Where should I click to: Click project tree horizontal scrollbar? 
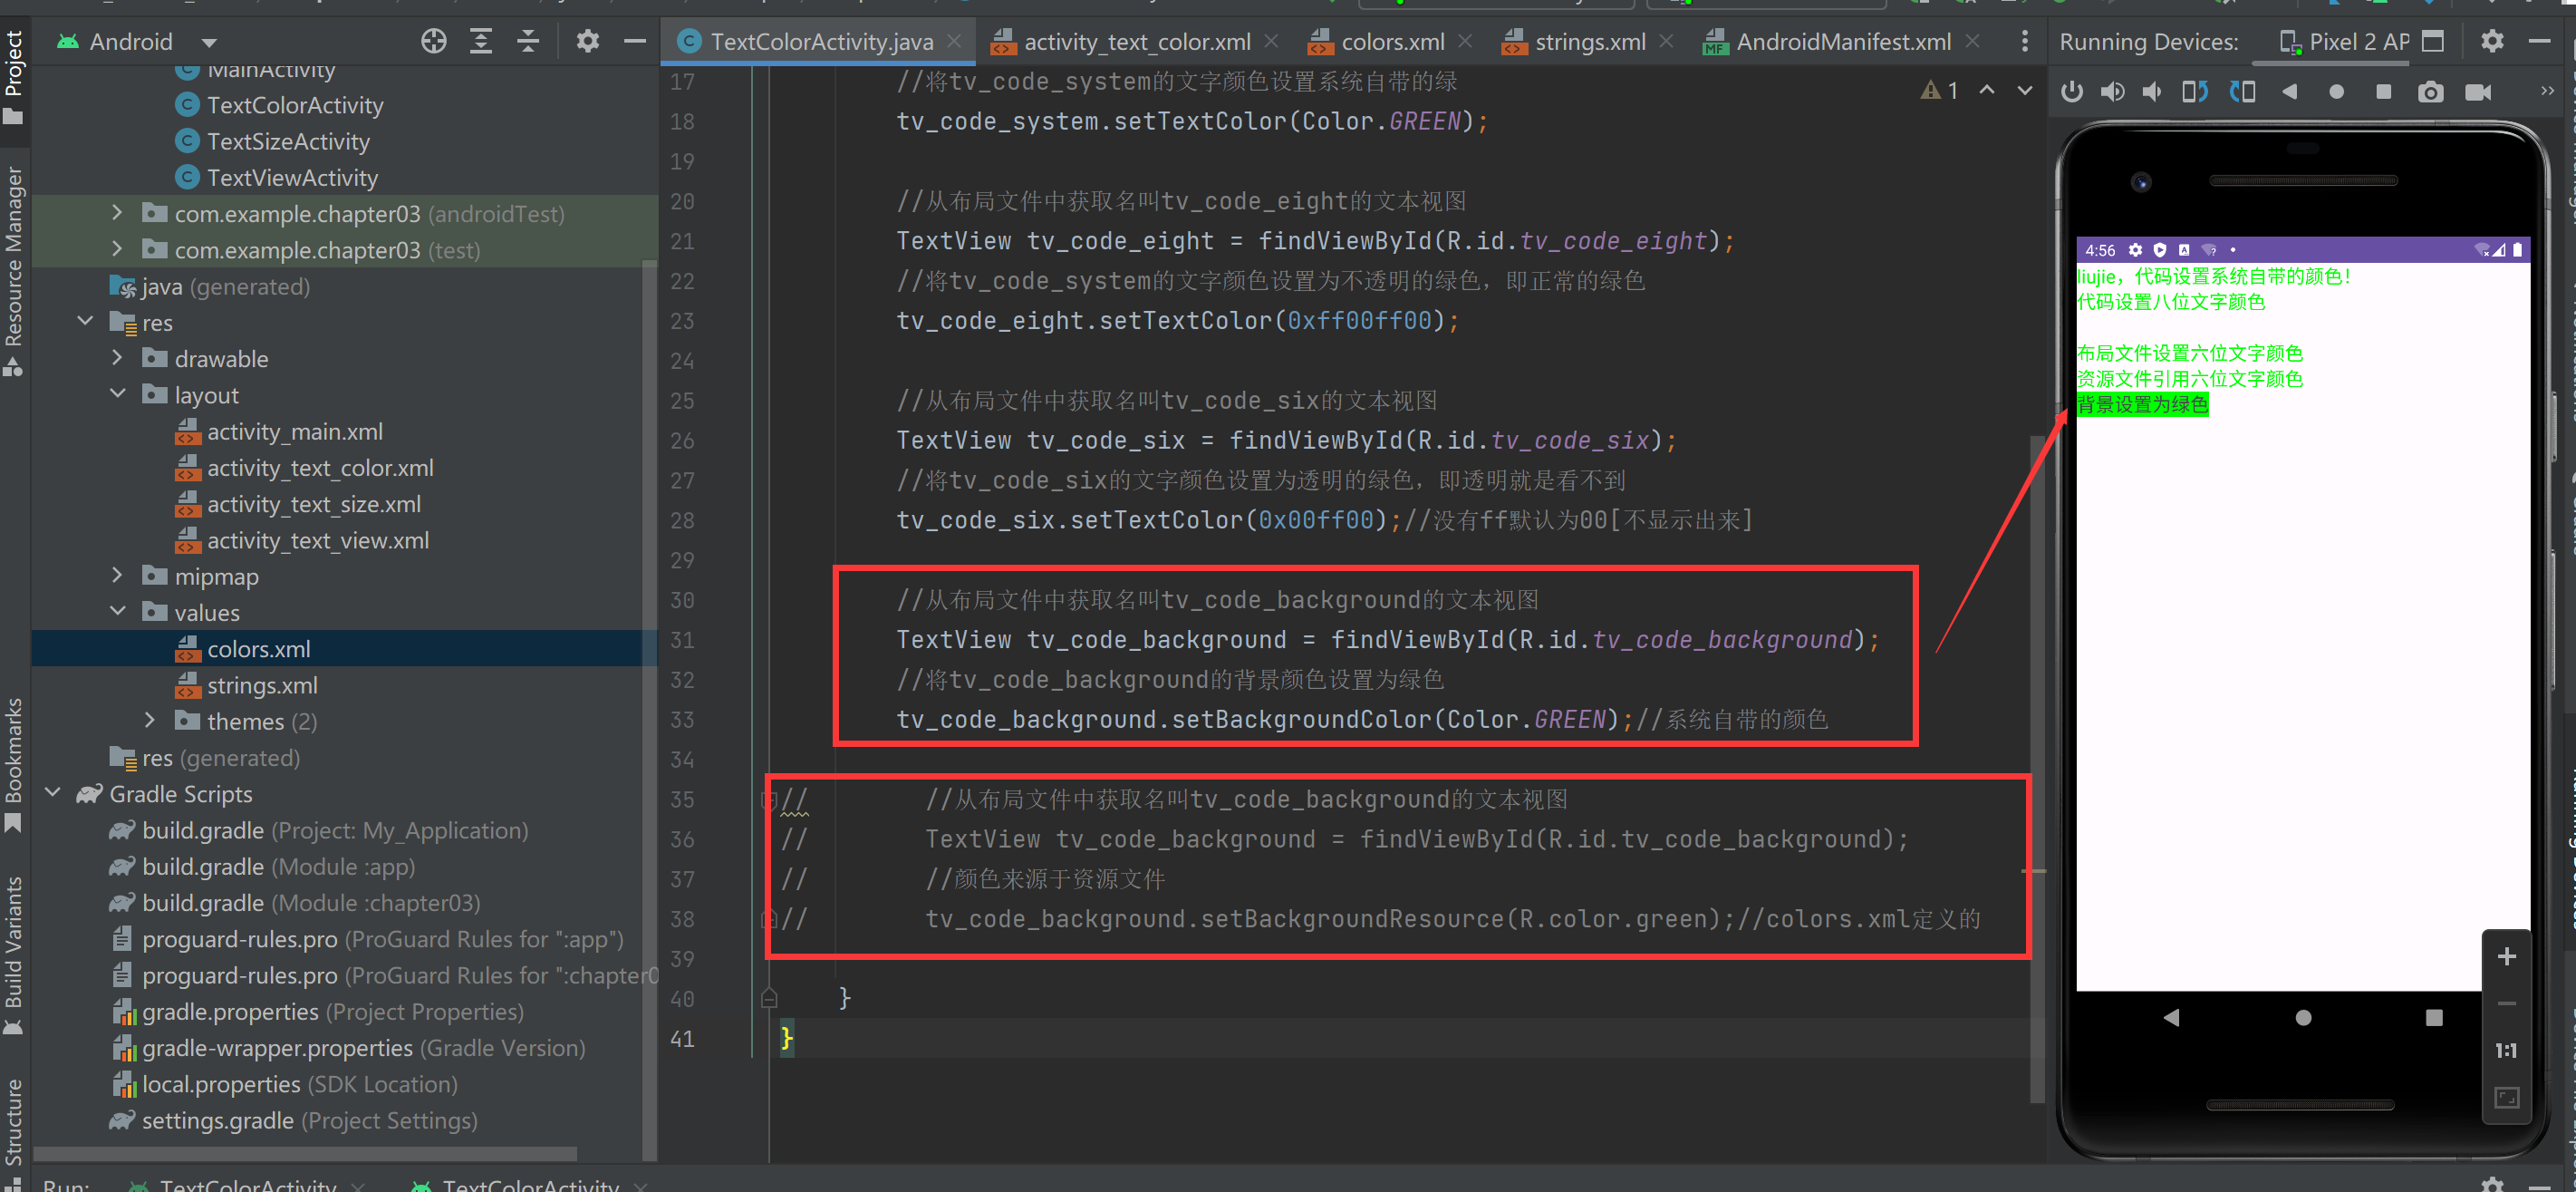[x=305, y=1153]
